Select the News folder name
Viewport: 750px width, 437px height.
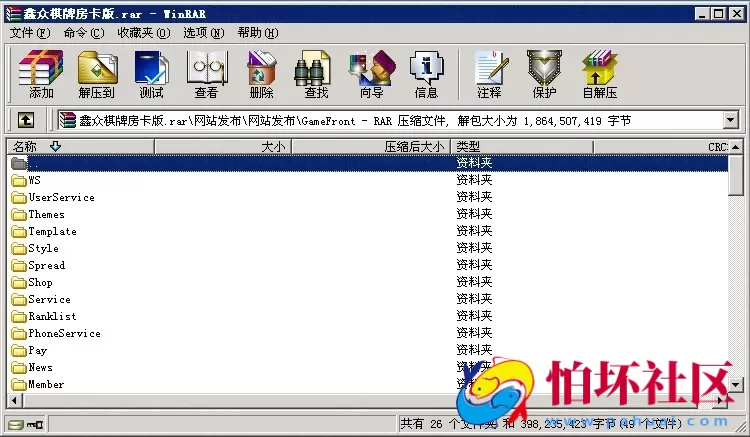coord(40,368)
